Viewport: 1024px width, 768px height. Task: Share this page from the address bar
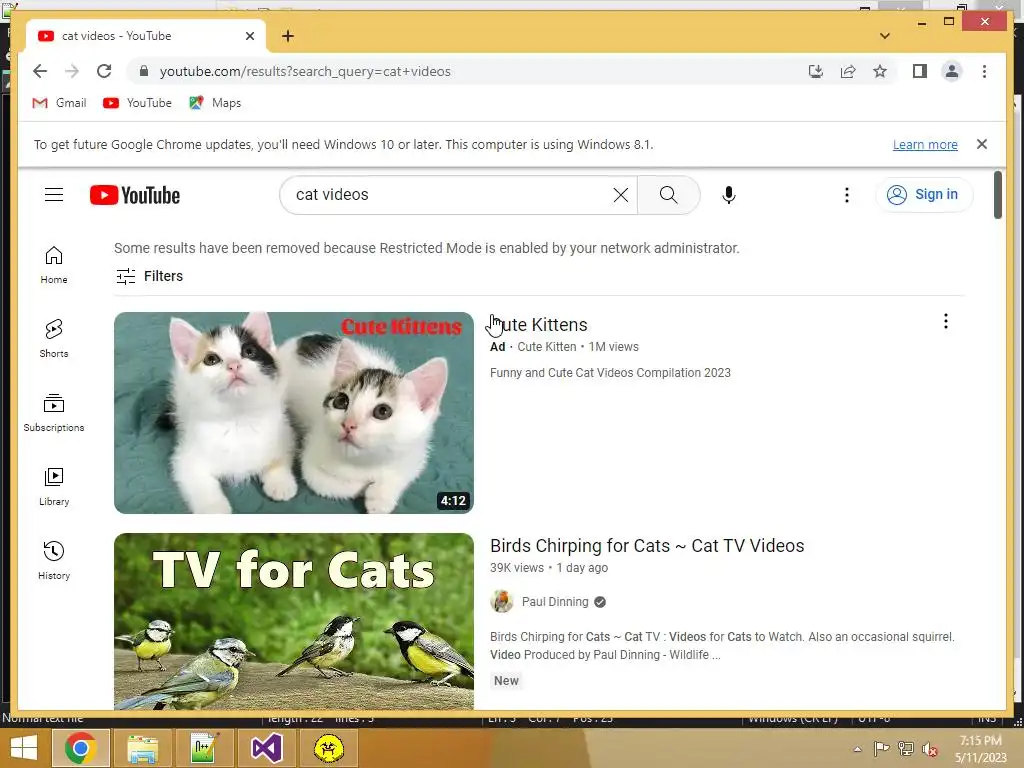pyautogui.click(x=848, y=71)
